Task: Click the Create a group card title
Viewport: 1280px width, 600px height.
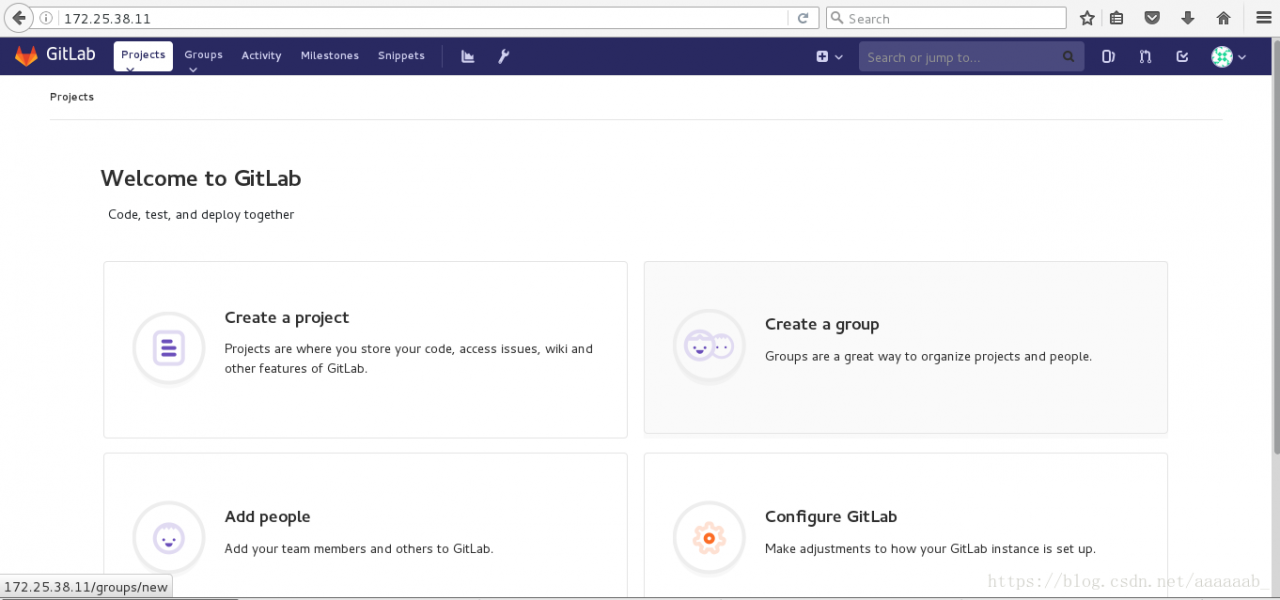Action: click(x=822, y=324)
